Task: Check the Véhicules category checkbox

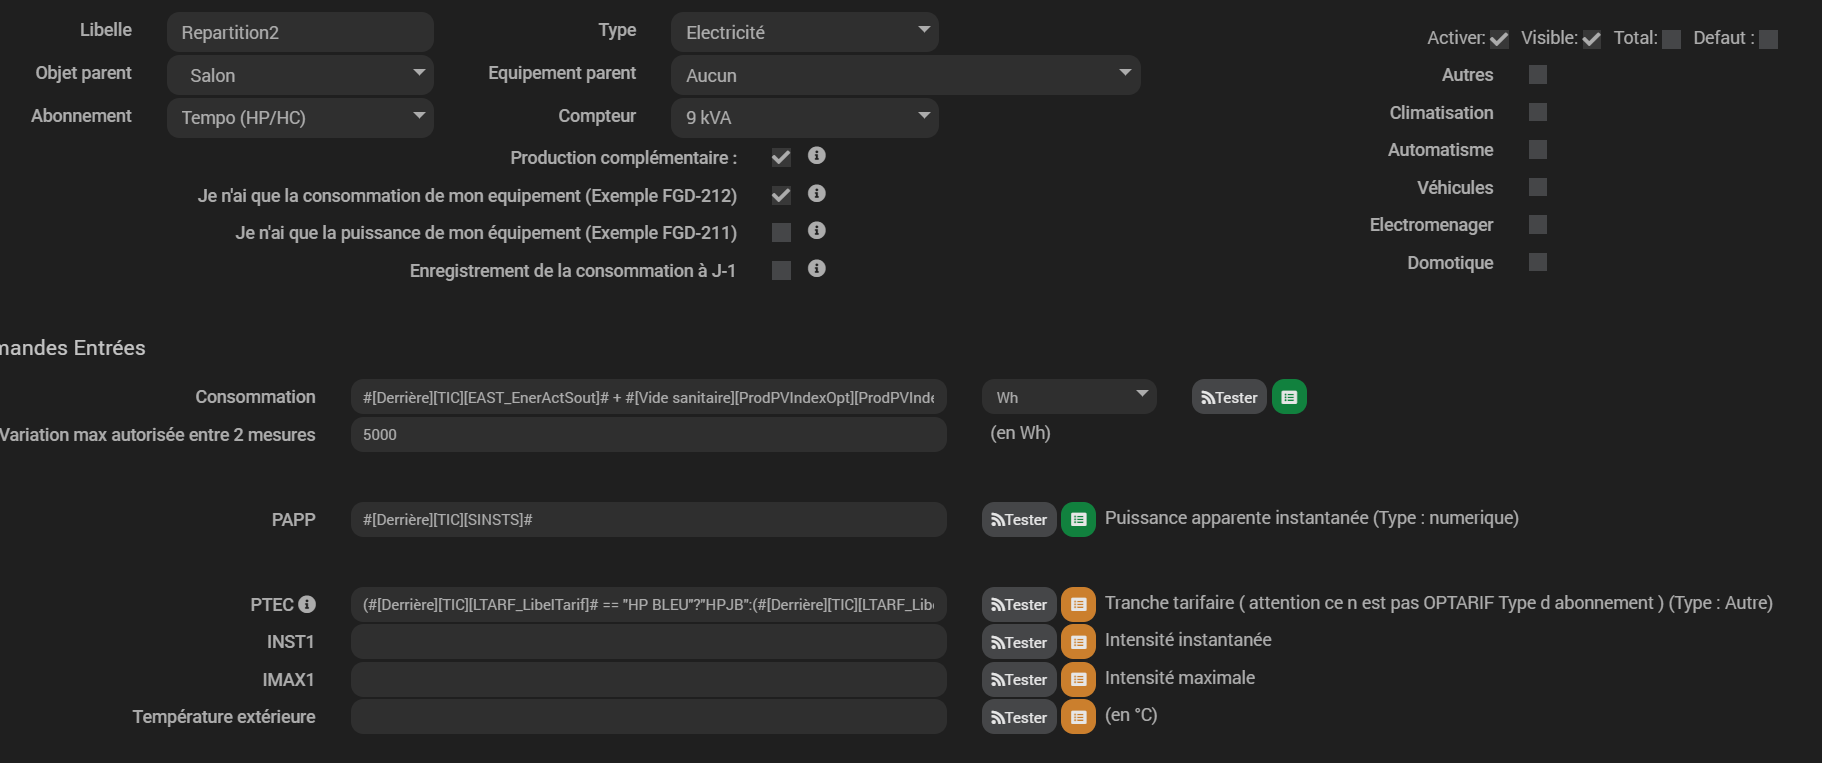Action: 1538,187
